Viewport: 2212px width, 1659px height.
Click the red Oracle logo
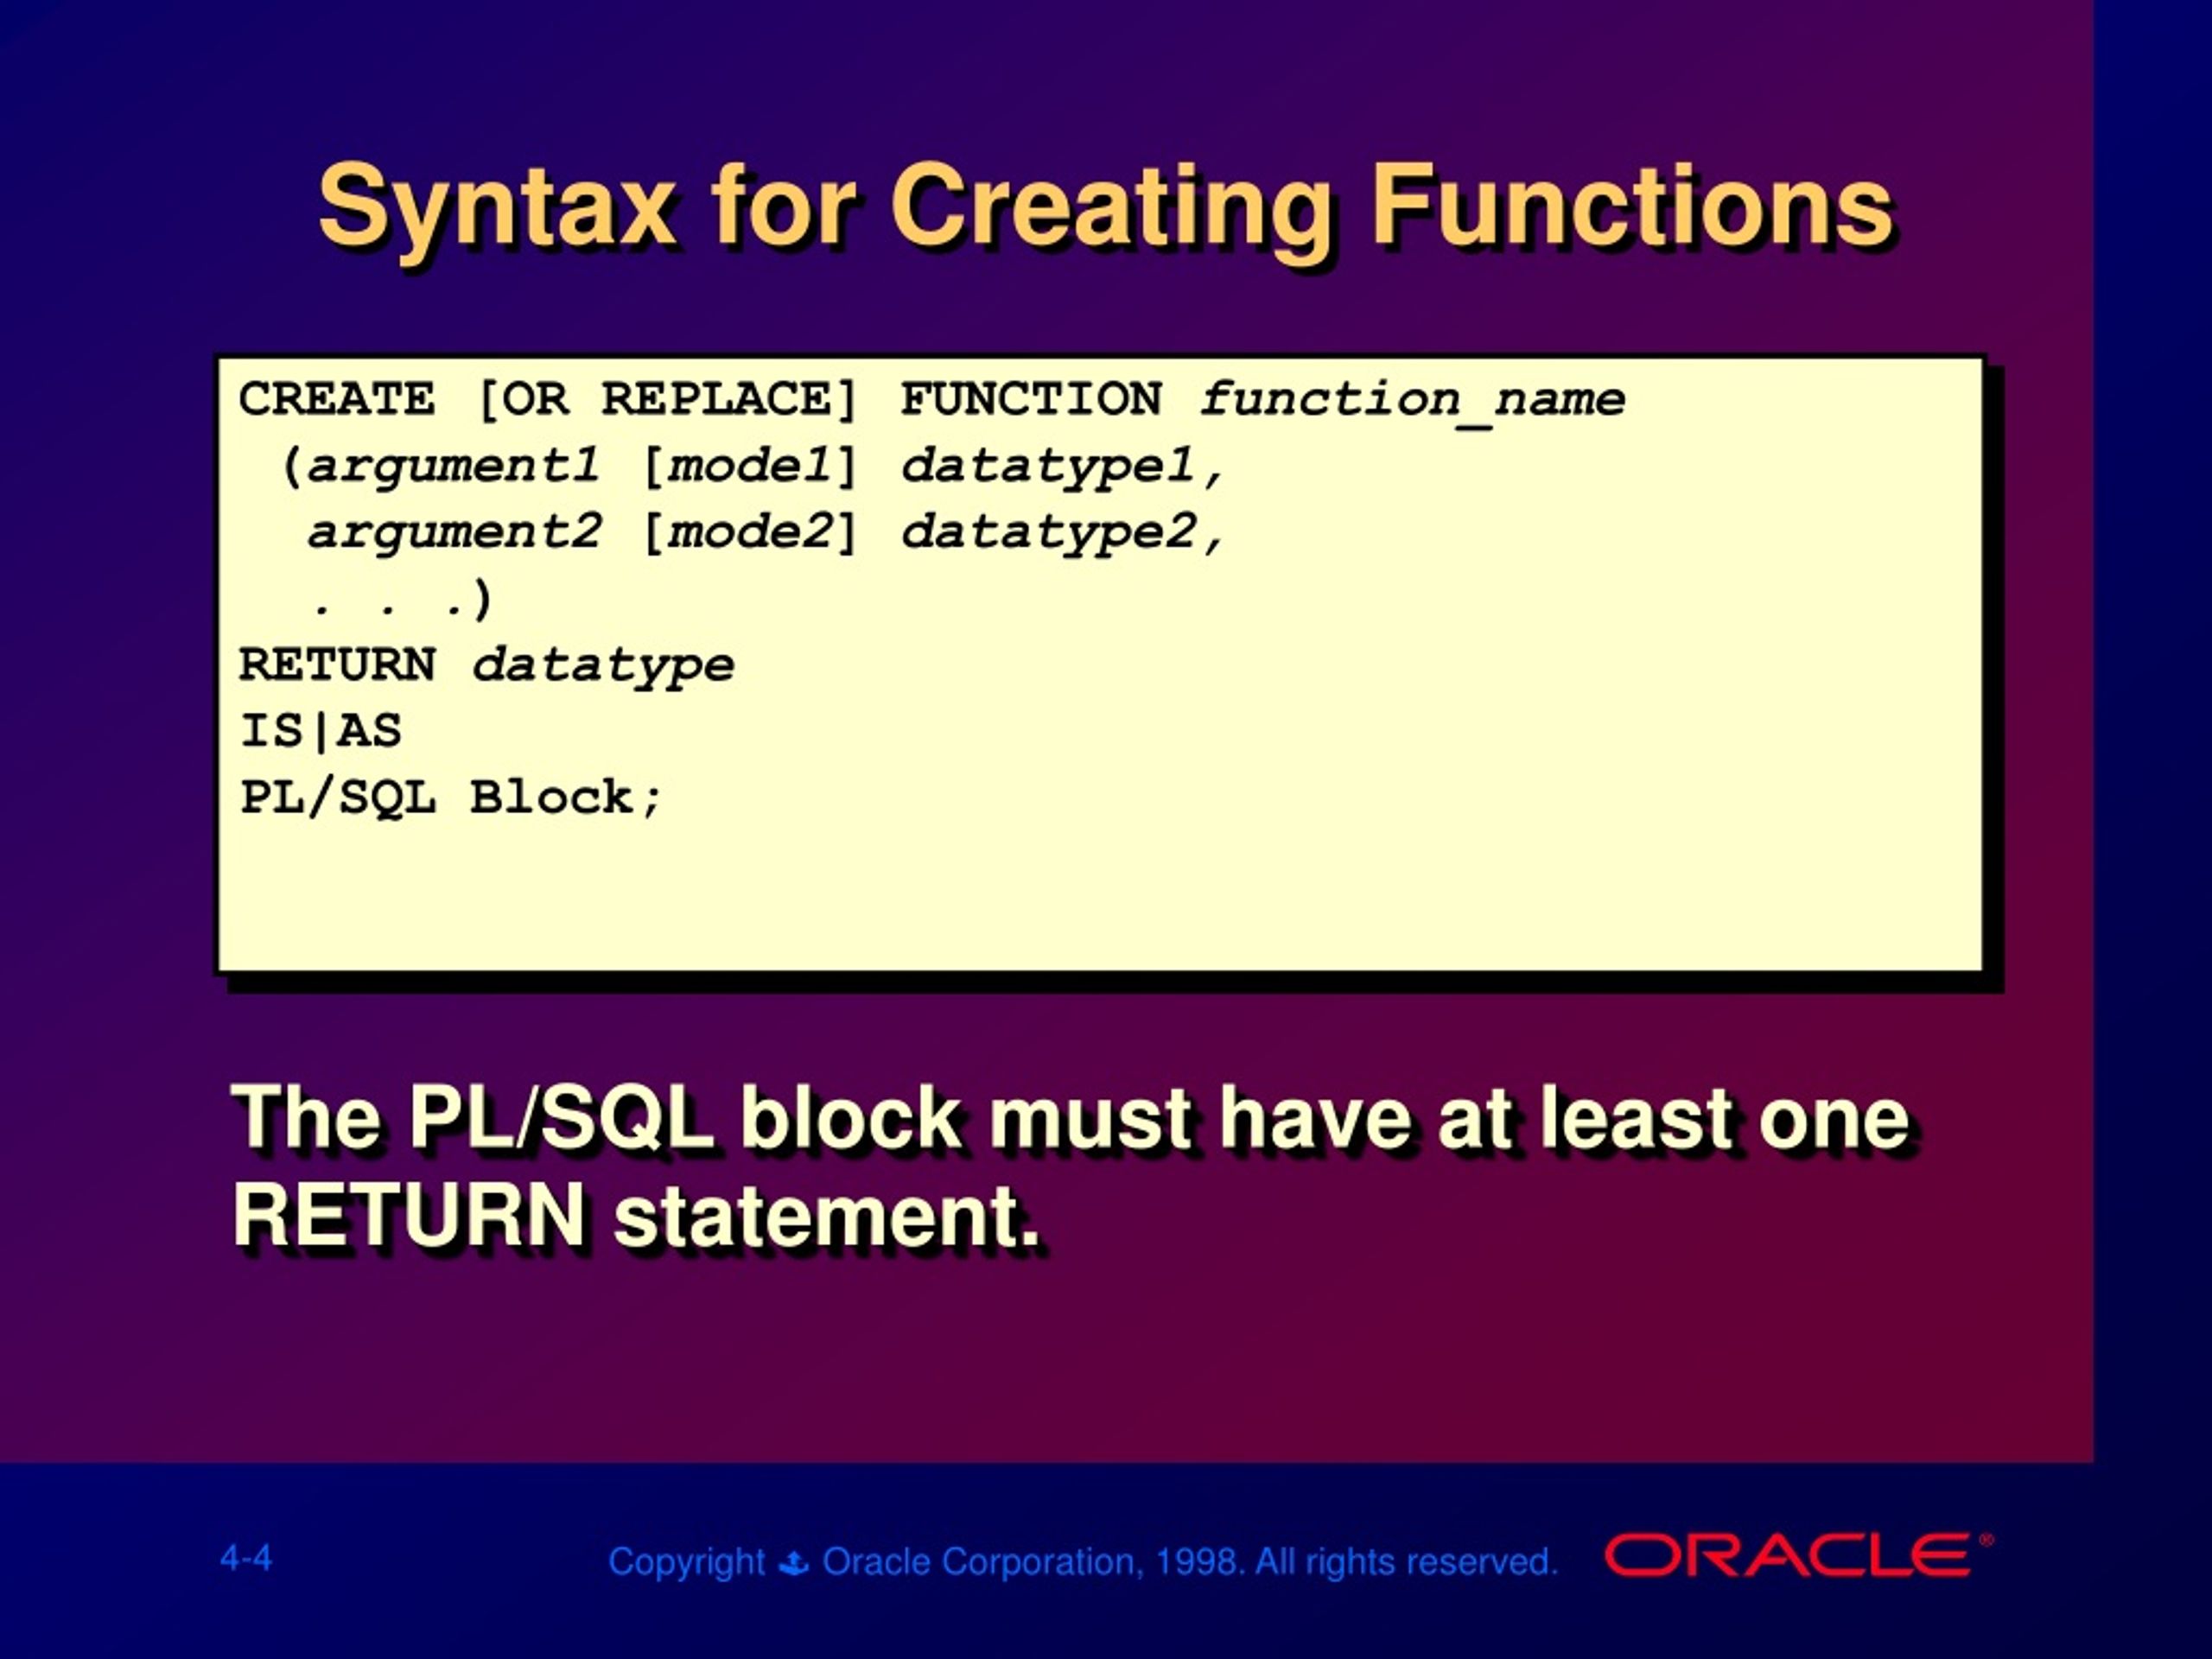click(1787, 1556)
